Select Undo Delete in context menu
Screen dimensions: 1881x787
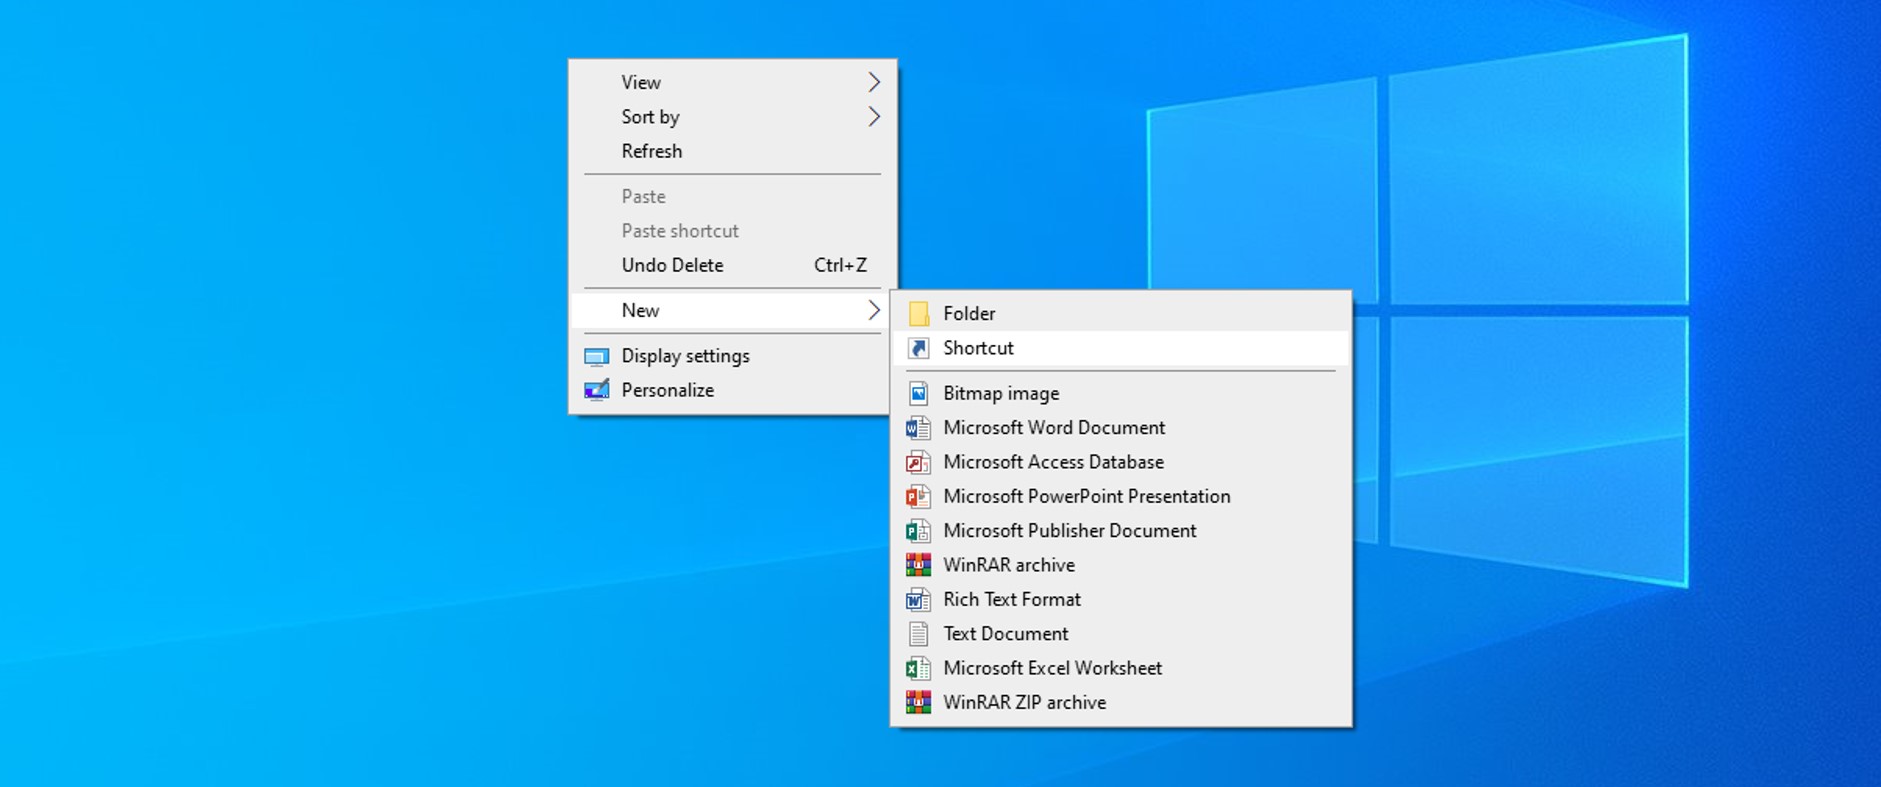point(732,265)
